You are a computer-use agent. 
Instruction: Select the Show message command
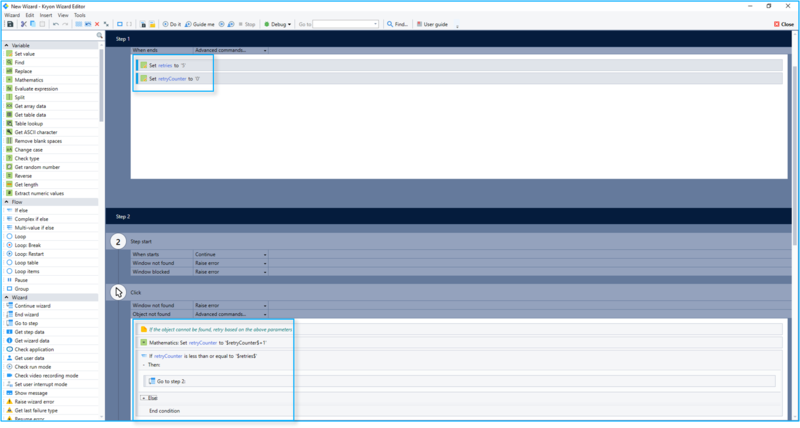coord(33,392)
